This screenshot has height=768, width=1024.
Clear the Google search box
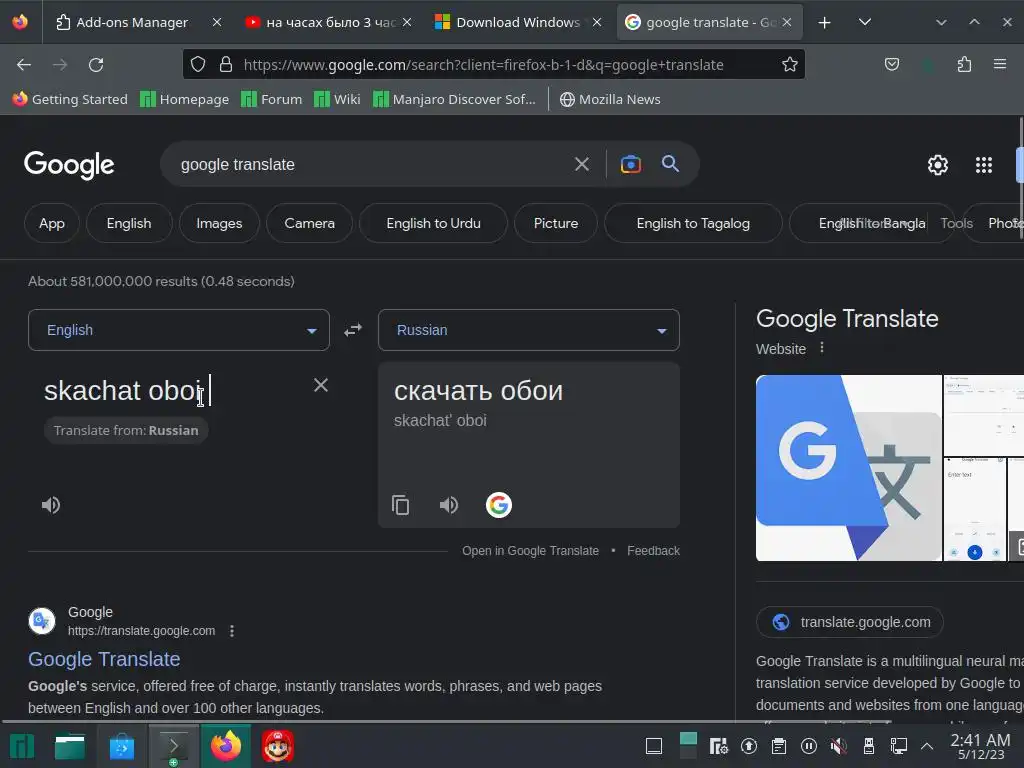point(582,164)
